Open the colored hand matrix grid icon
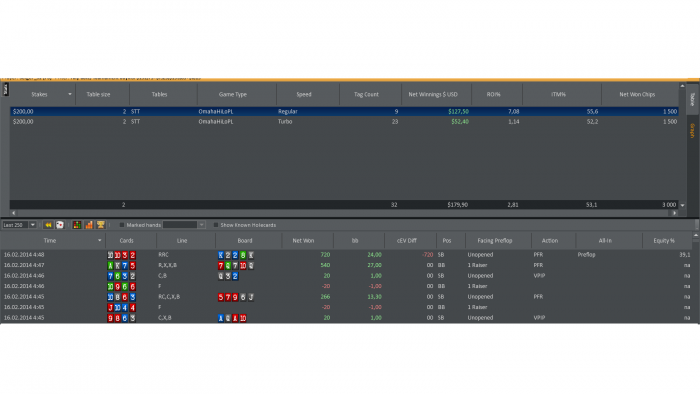700x394 pixels. click(x=77, y=225)
